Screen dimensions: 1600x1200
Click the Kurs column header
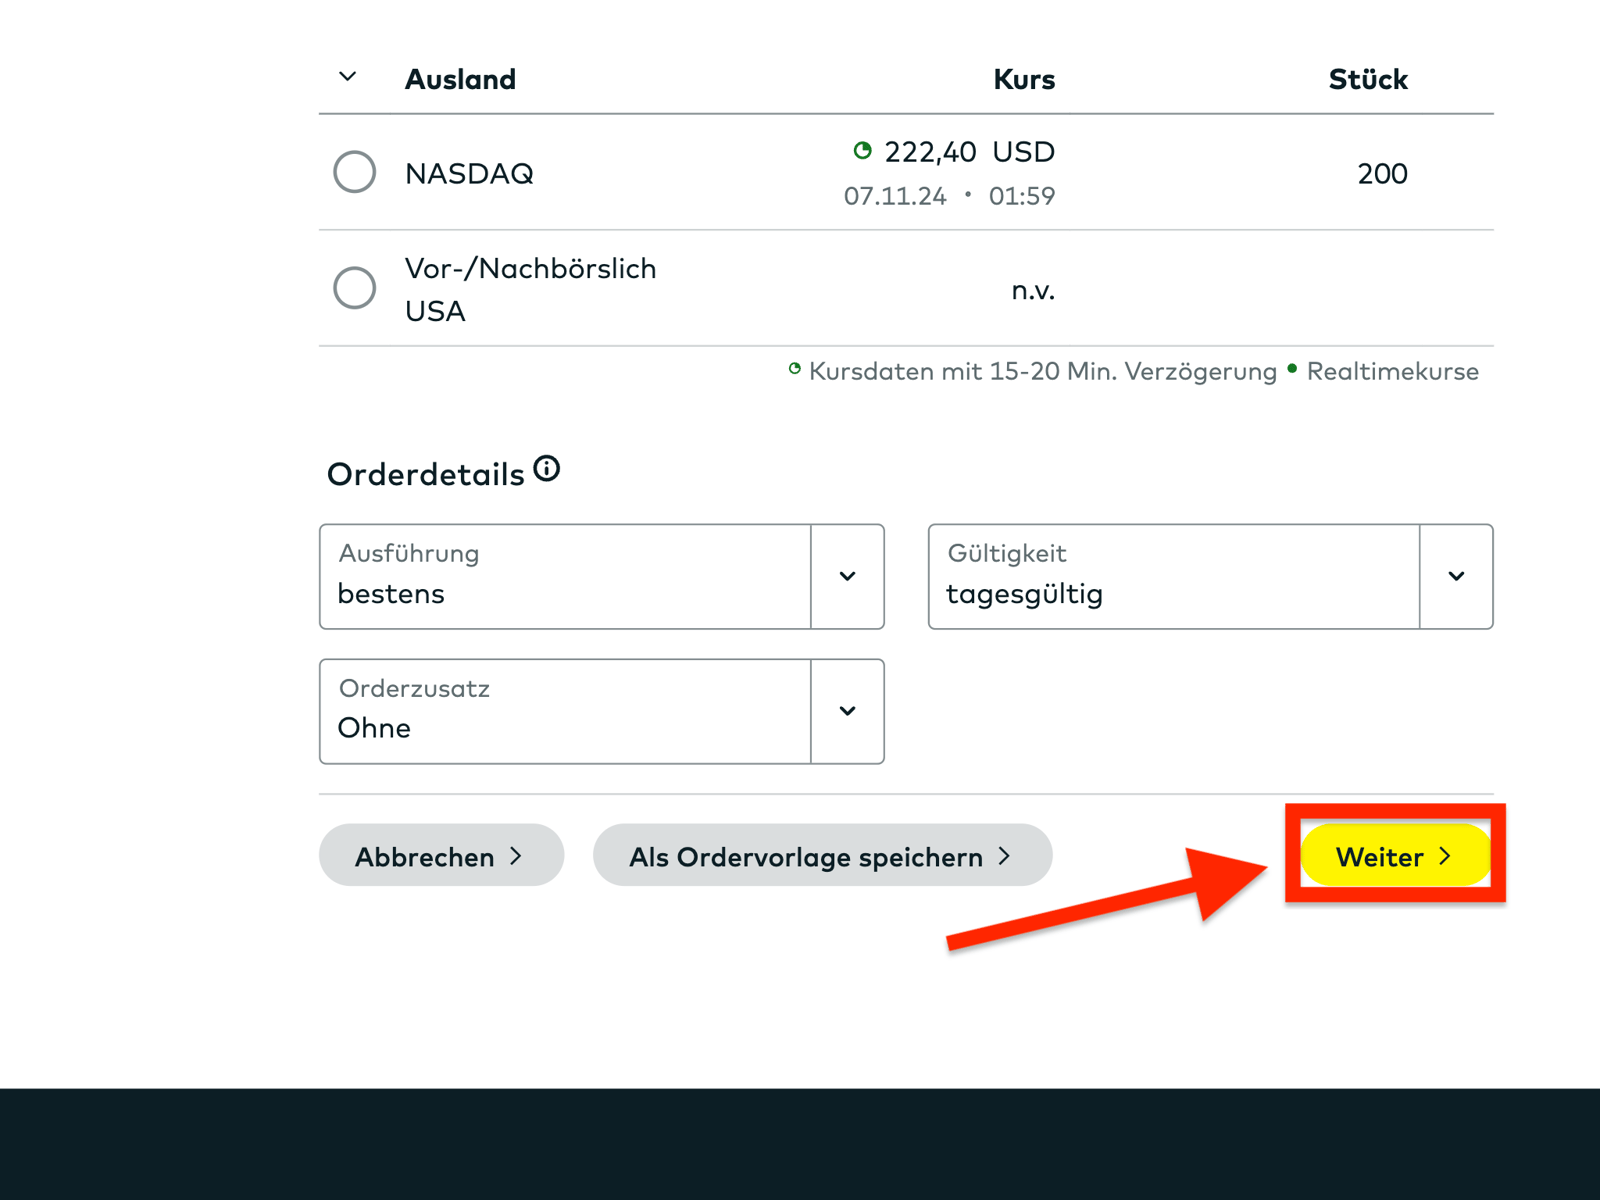click(x=1023, y=79)
